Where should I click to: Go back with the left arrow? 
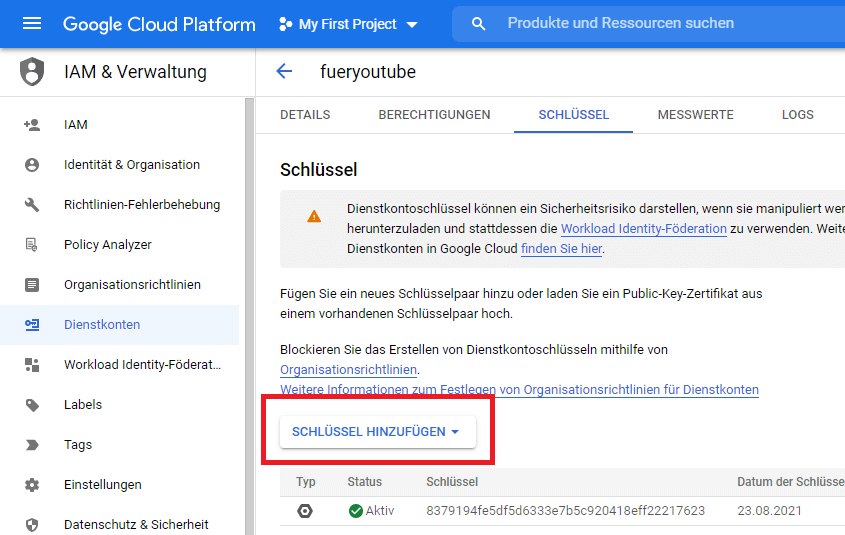coord(284,71)
